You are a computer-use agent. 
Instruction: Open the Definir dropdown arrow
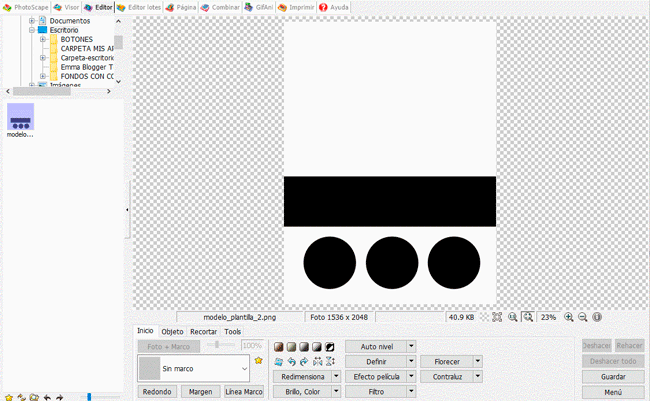click(x=411, y=362)
